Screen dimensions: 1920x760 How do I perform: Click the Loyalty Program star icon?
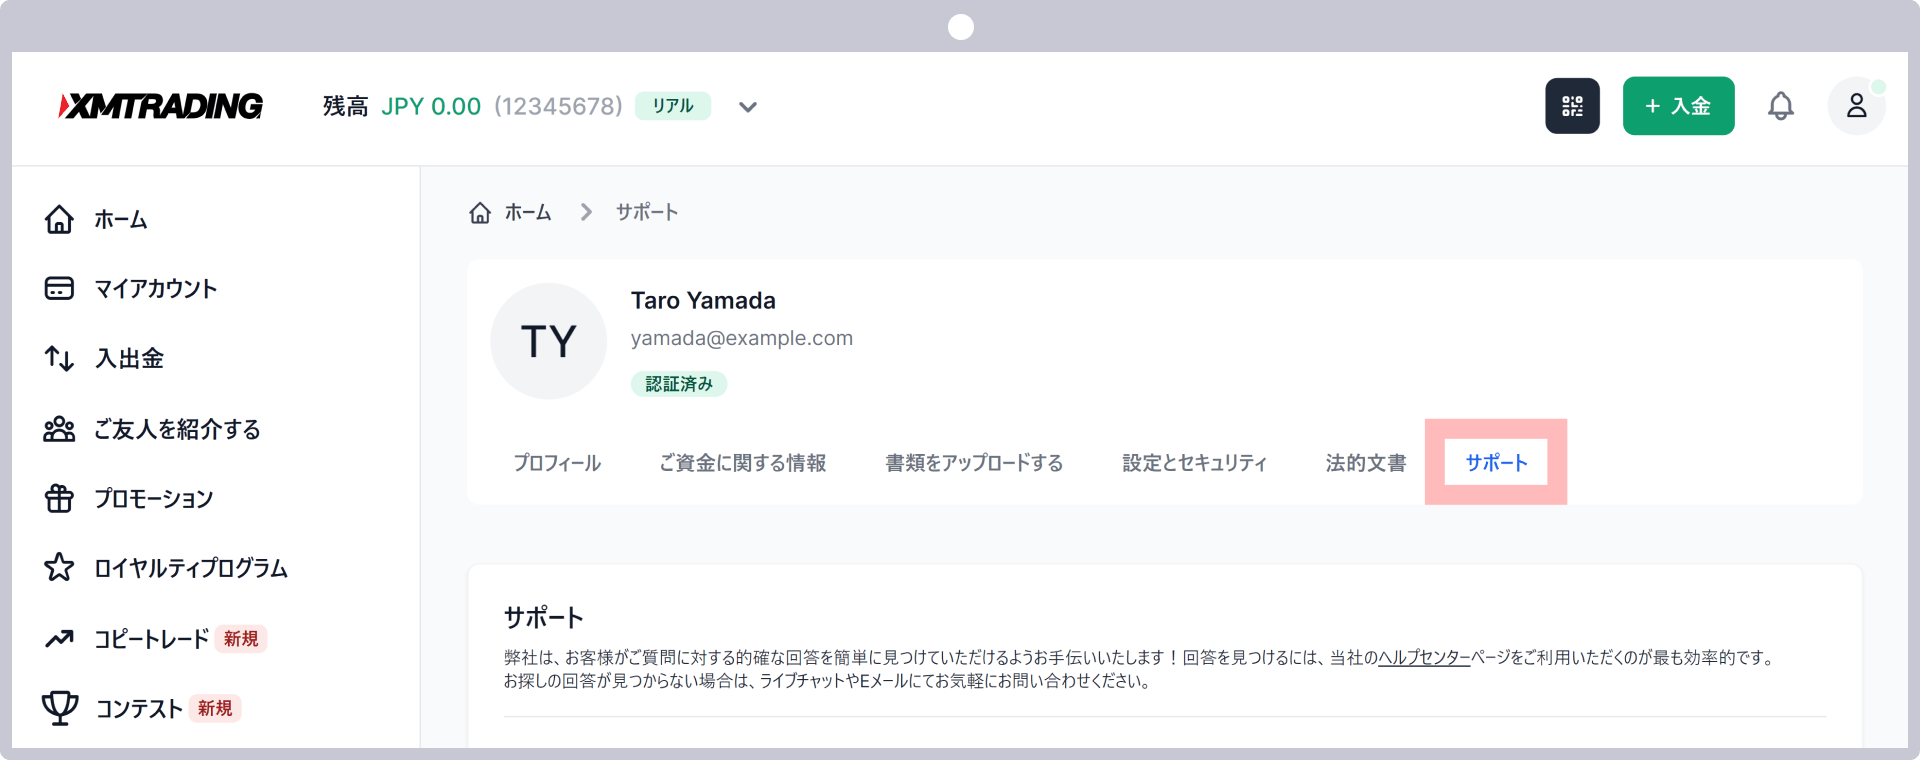point(59,568)
